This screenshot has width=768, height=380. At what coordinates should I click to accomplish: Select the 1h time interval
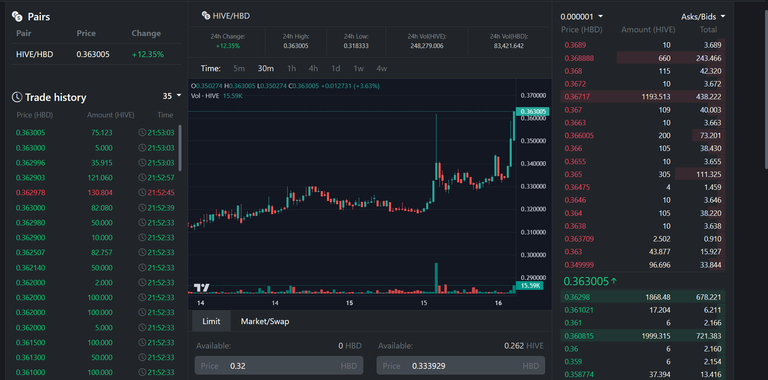[291, 69]
